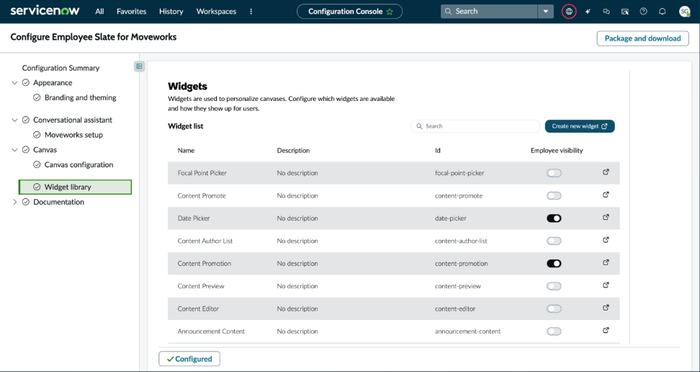Click the header icon left of the help icon
This screenshot has width=700, height=372.
click(x=625, y=12)
